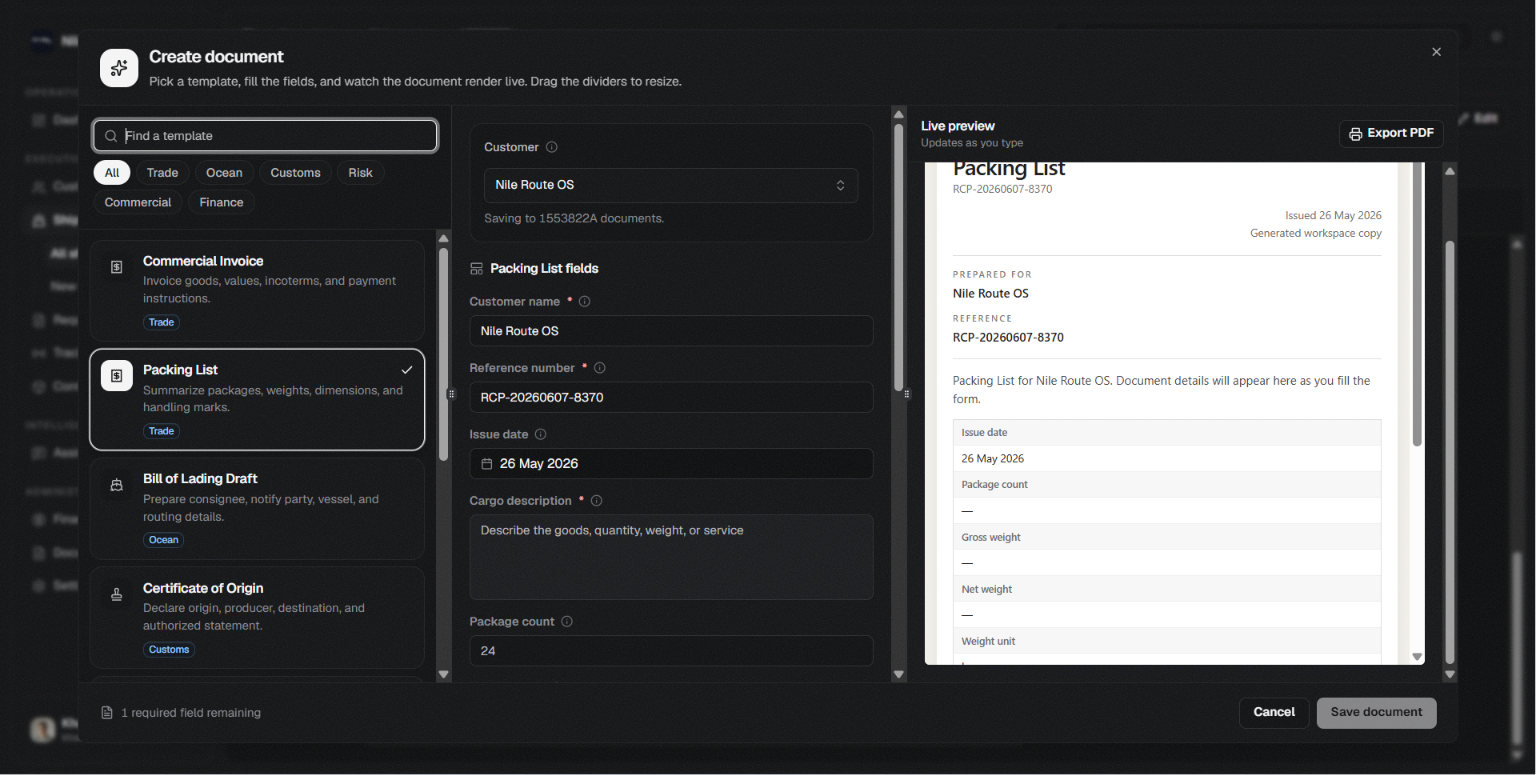This screenshot has width=1536, height=775.
Task: Choose the Bill of Lading Draft title
Action: pos(200,479)
